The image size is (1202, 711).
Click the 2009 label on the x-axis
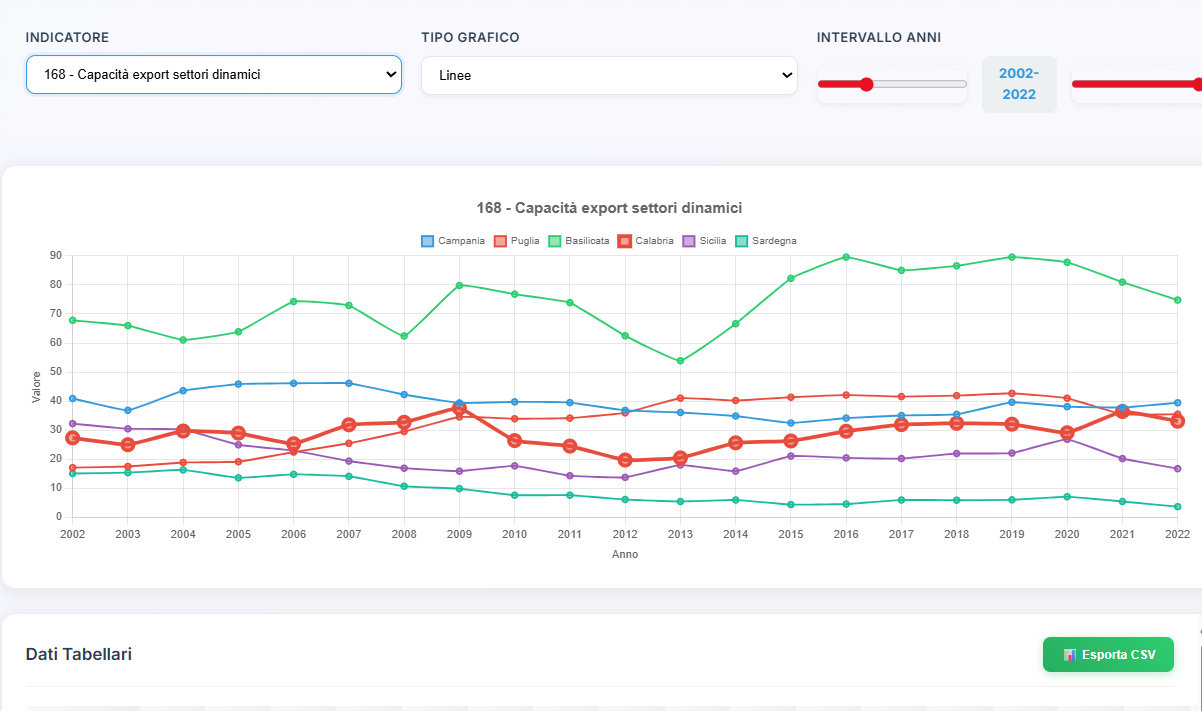(x=459, y=534)
